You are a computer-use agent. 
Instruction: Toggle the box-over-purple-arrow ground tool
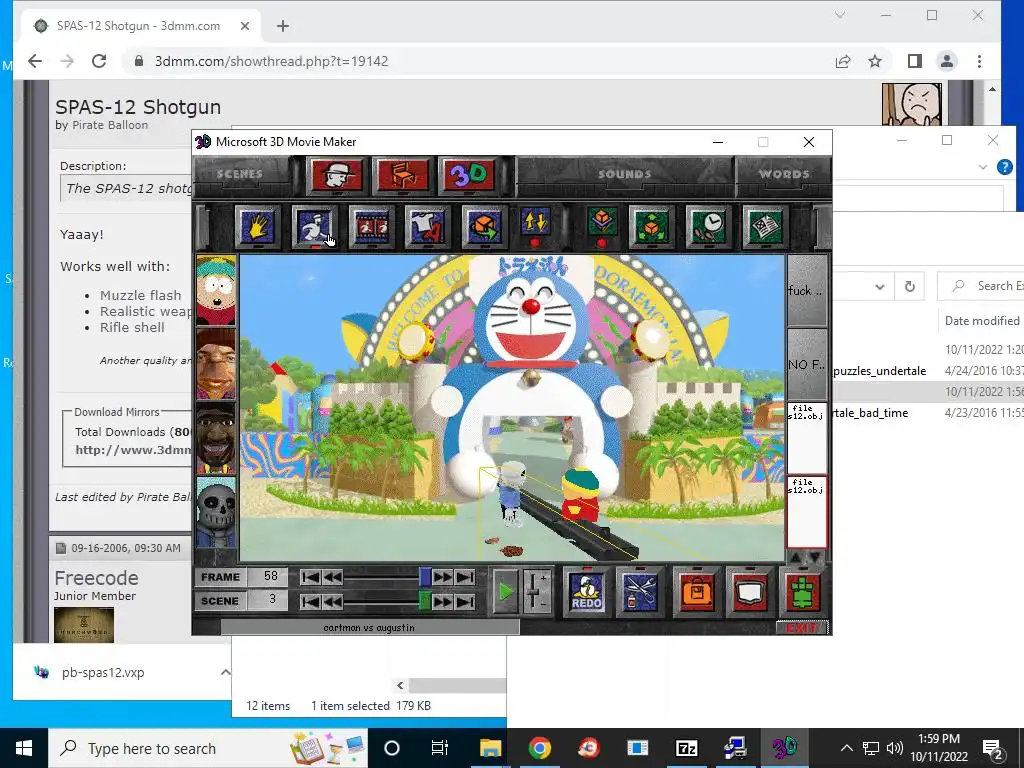coord(601,223)
